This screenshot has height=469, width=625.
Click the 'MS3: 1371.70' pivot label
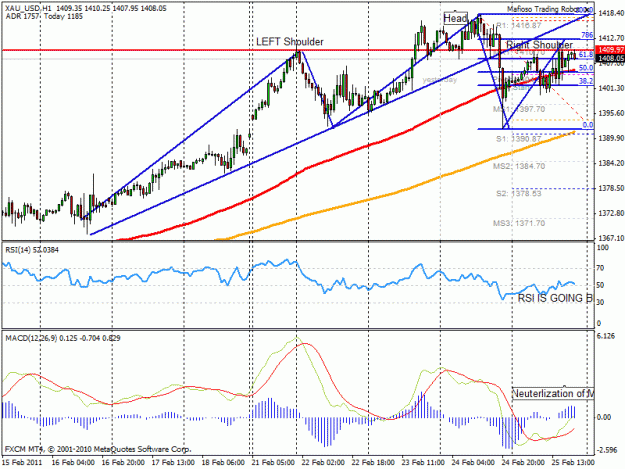[519, 223]
